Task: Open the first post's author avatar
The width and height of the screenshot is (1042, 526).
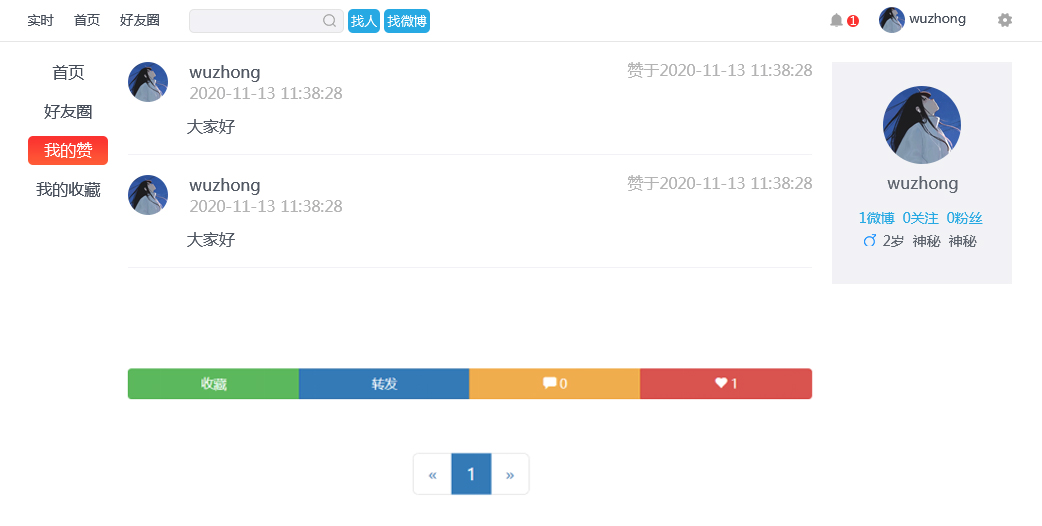Action: (148, 82)
